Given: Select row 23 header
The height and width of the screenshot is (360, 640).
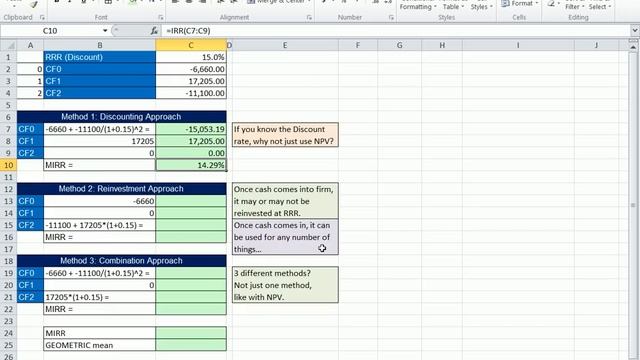Looking at the screenshot, I should tap(8, 321).
